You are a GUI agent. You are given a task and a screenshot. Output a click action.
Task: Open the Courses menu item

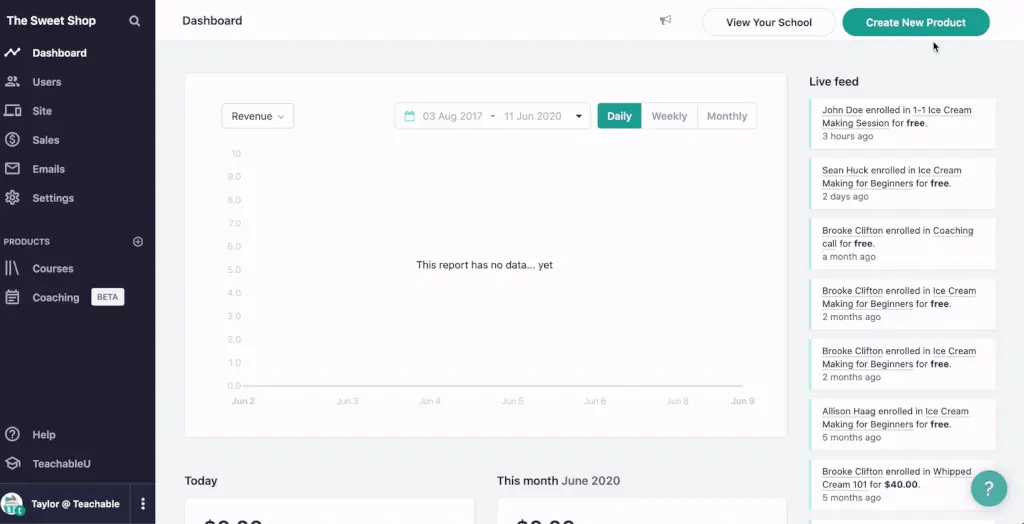(x=53, y=269)
